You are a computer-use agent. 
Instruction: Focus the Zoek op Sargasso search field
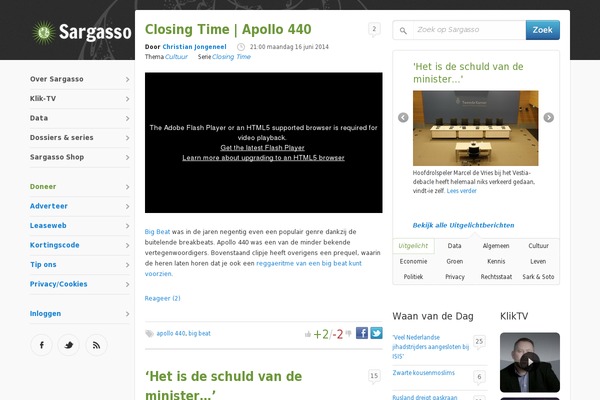pos(469,30)
